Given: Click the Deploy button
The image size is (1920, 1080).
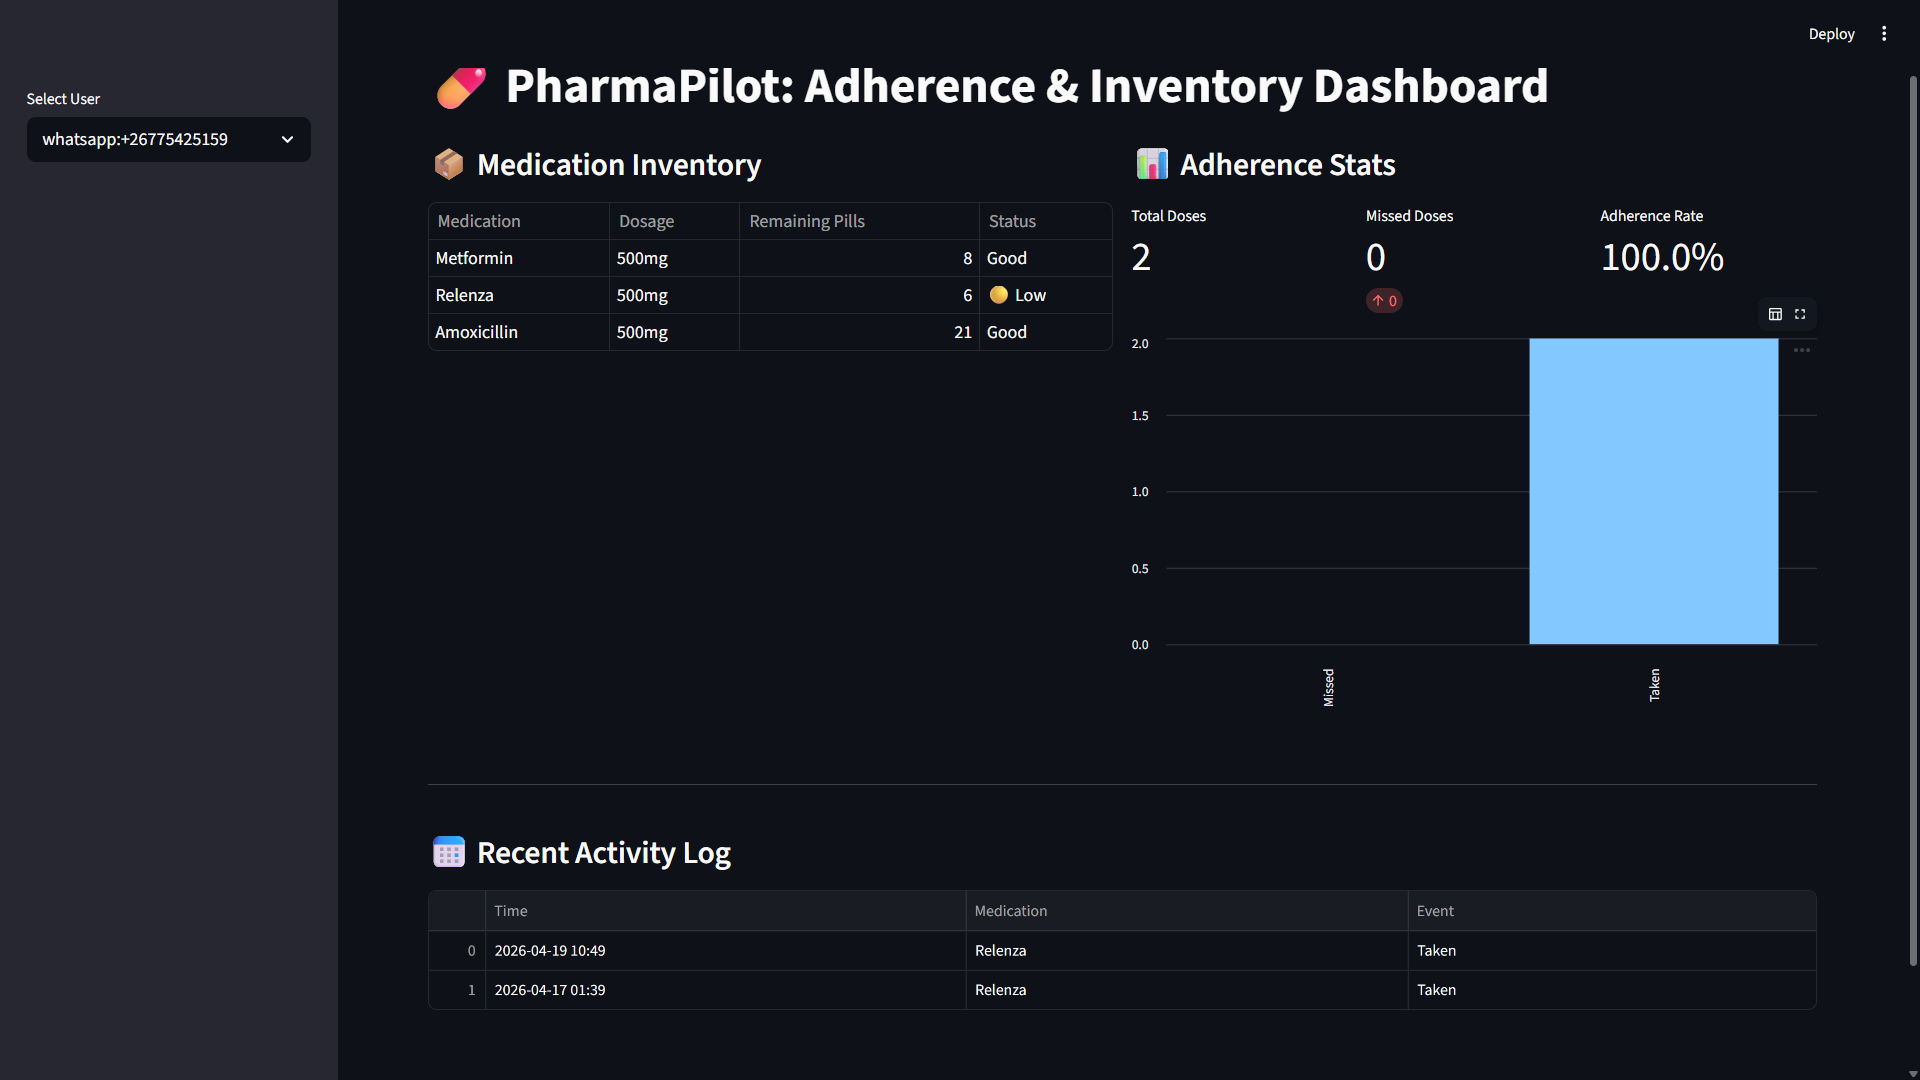Looking at the screenshot, I should [1831, 34].
